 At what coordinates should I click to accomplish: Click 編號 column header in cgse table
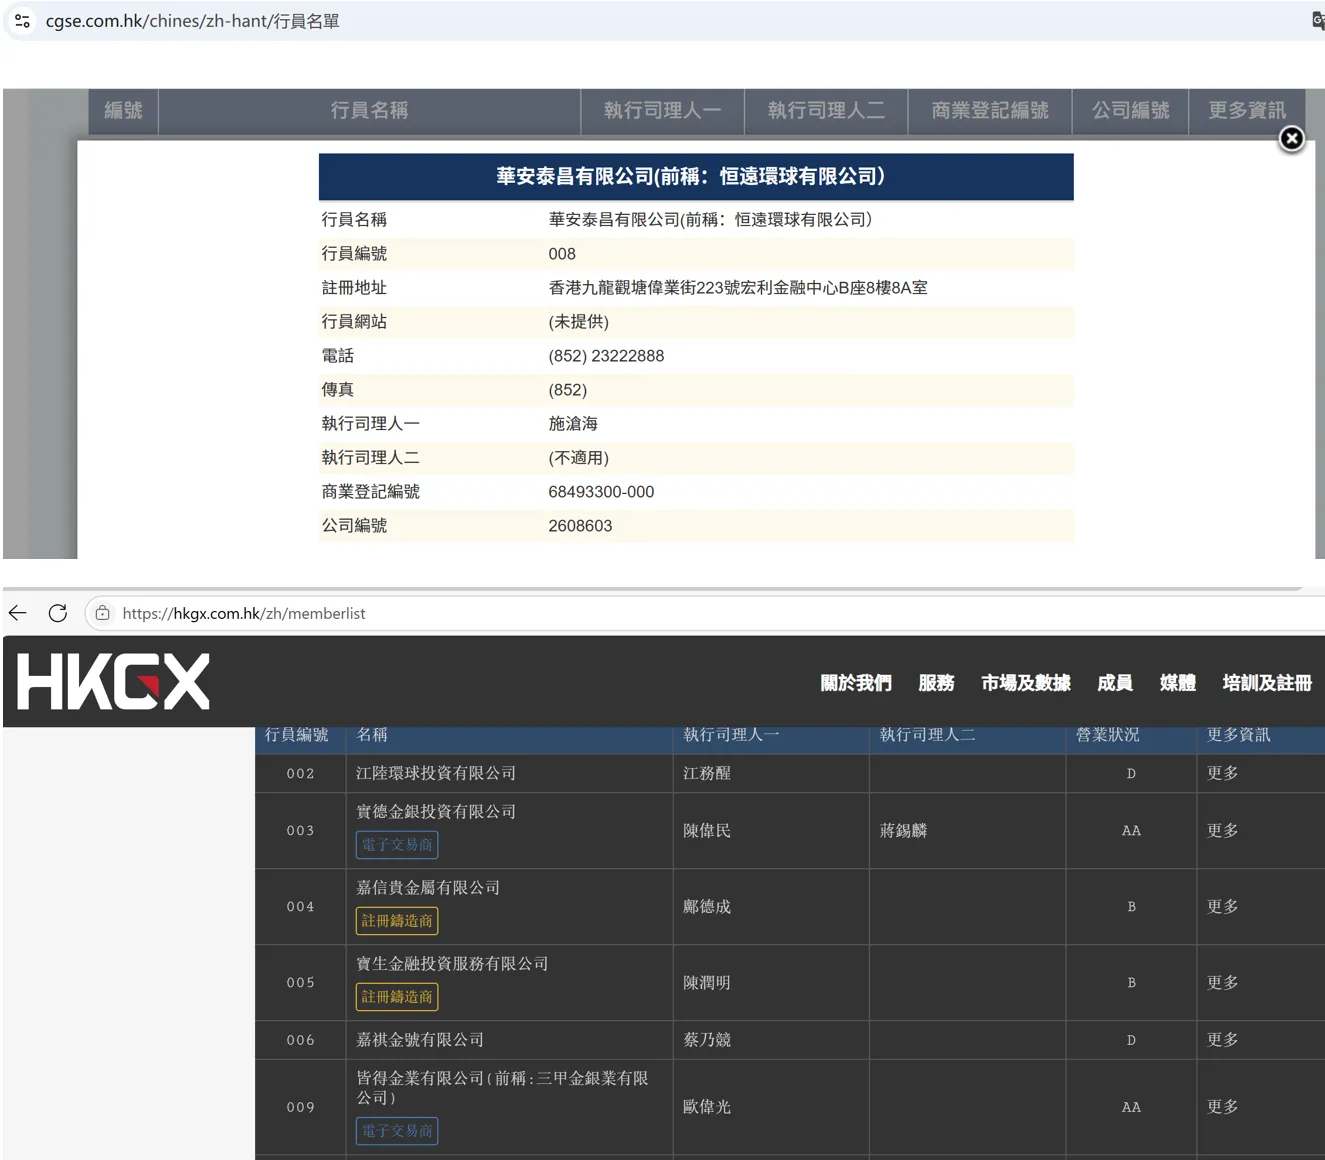pyautogui.click(x=123, y=111)
